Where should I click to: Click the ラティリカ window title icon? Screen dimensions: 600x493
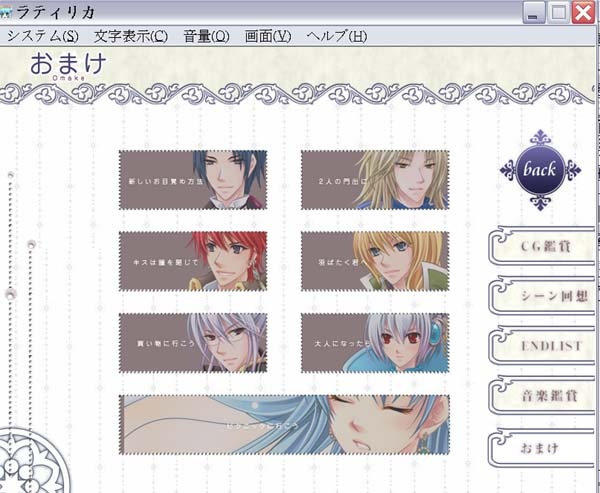coord(5,12)
